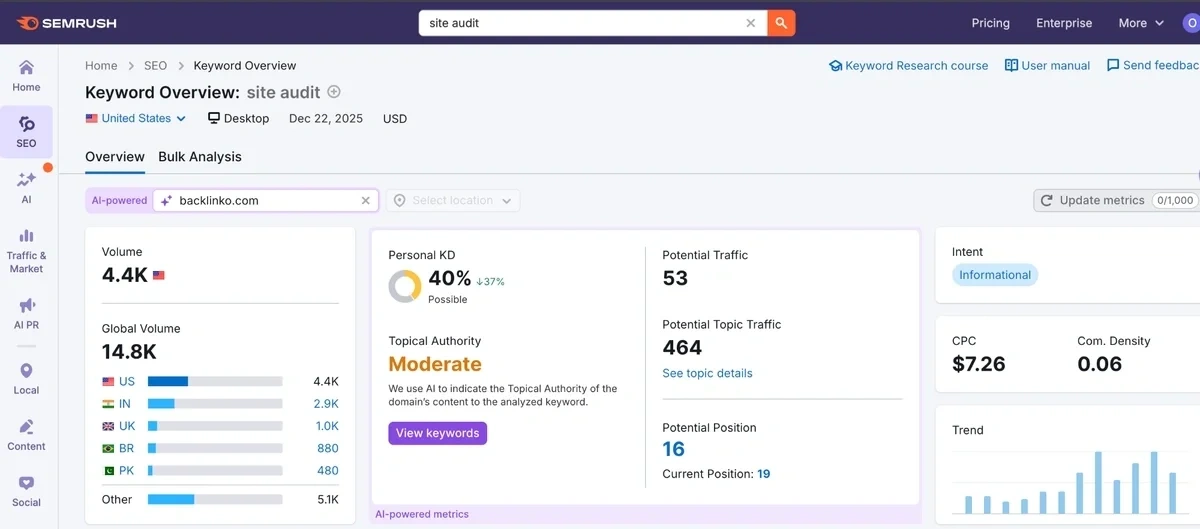This screenshot has width=1200, height=529.
Task: Click the user avatar icon
Action: pos(1191,23)
